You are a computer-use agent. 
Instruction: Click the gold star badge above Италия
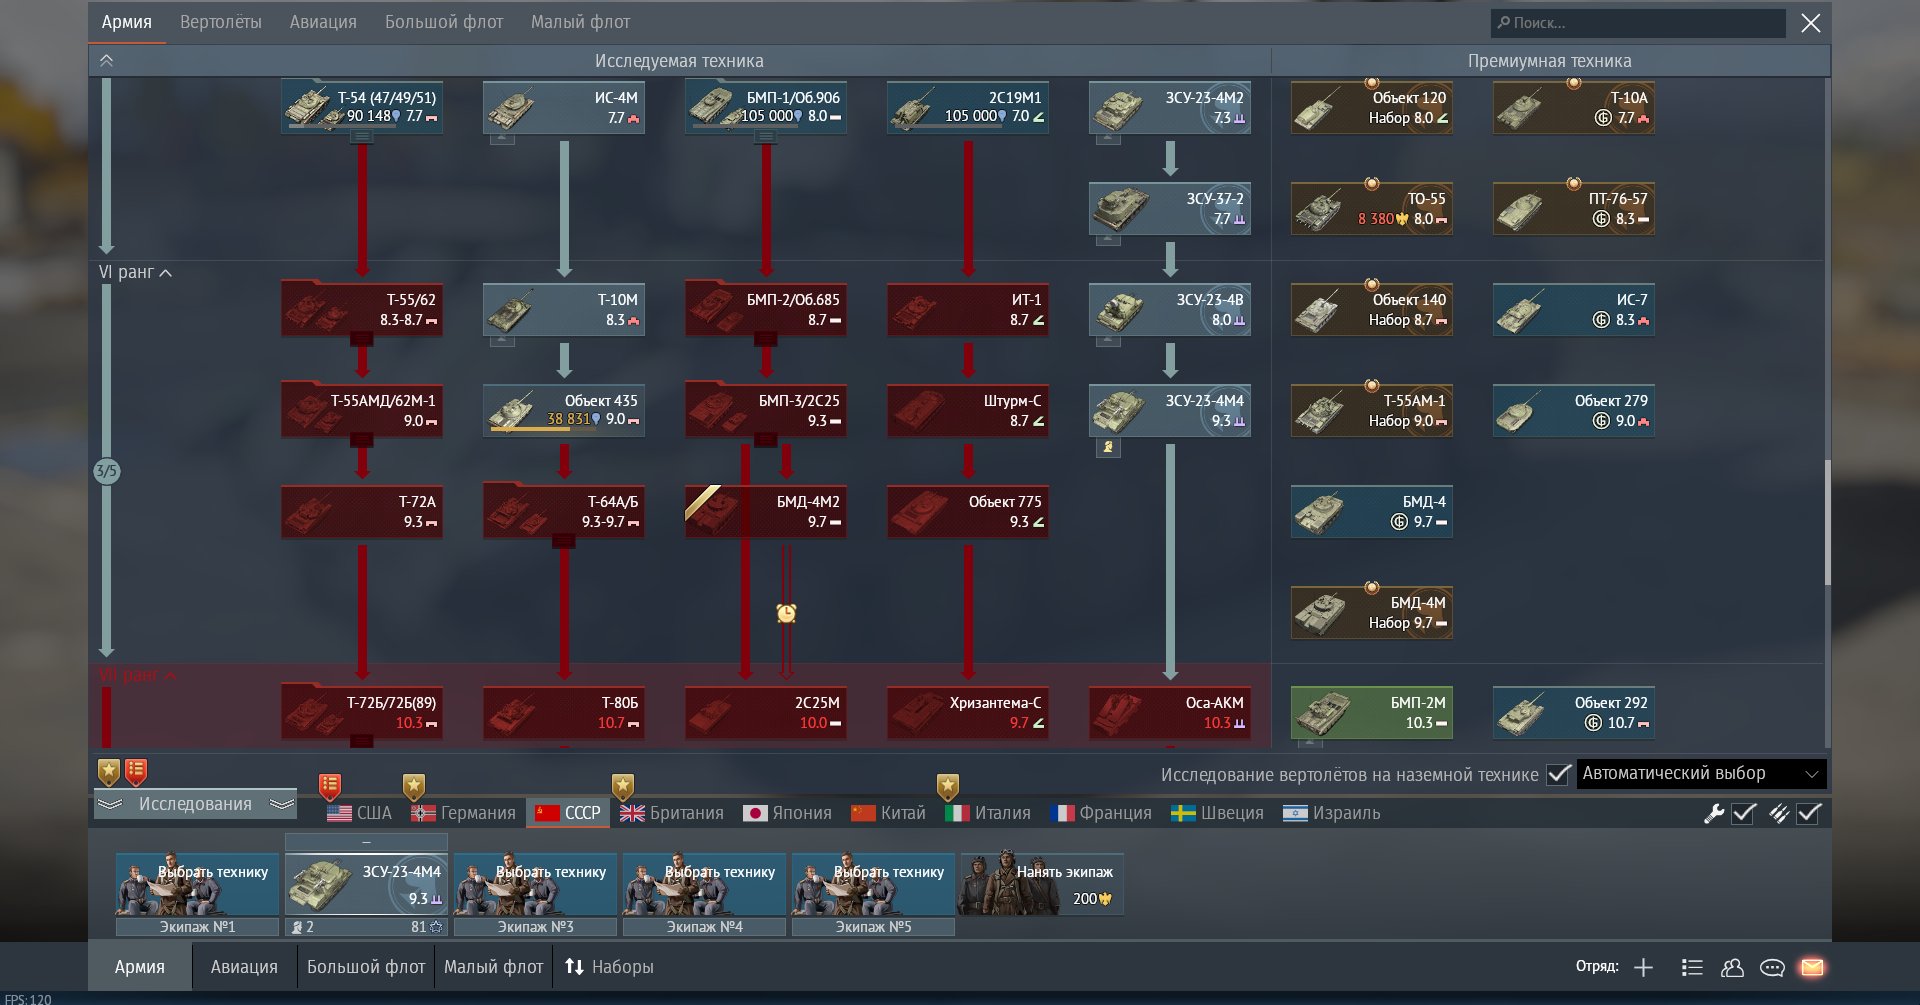tap(947, 786)
